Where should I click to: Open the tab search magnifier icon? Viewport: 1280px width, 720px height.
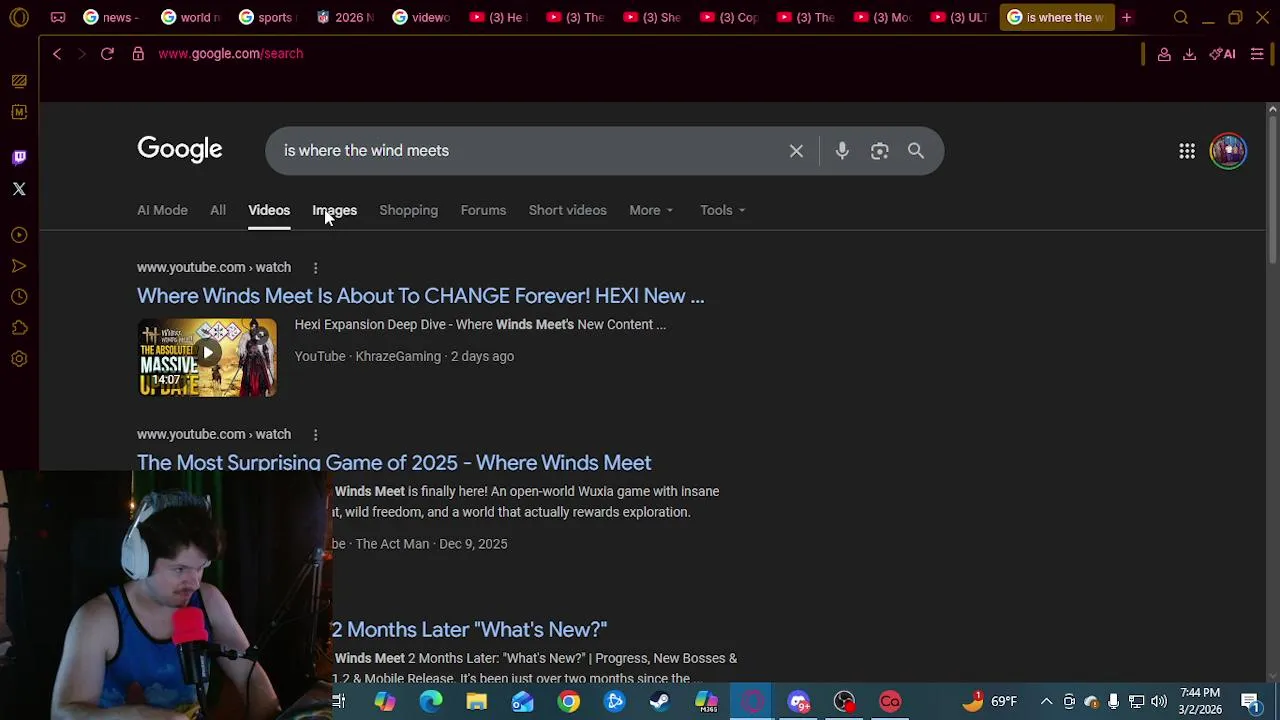(1181, 17)
